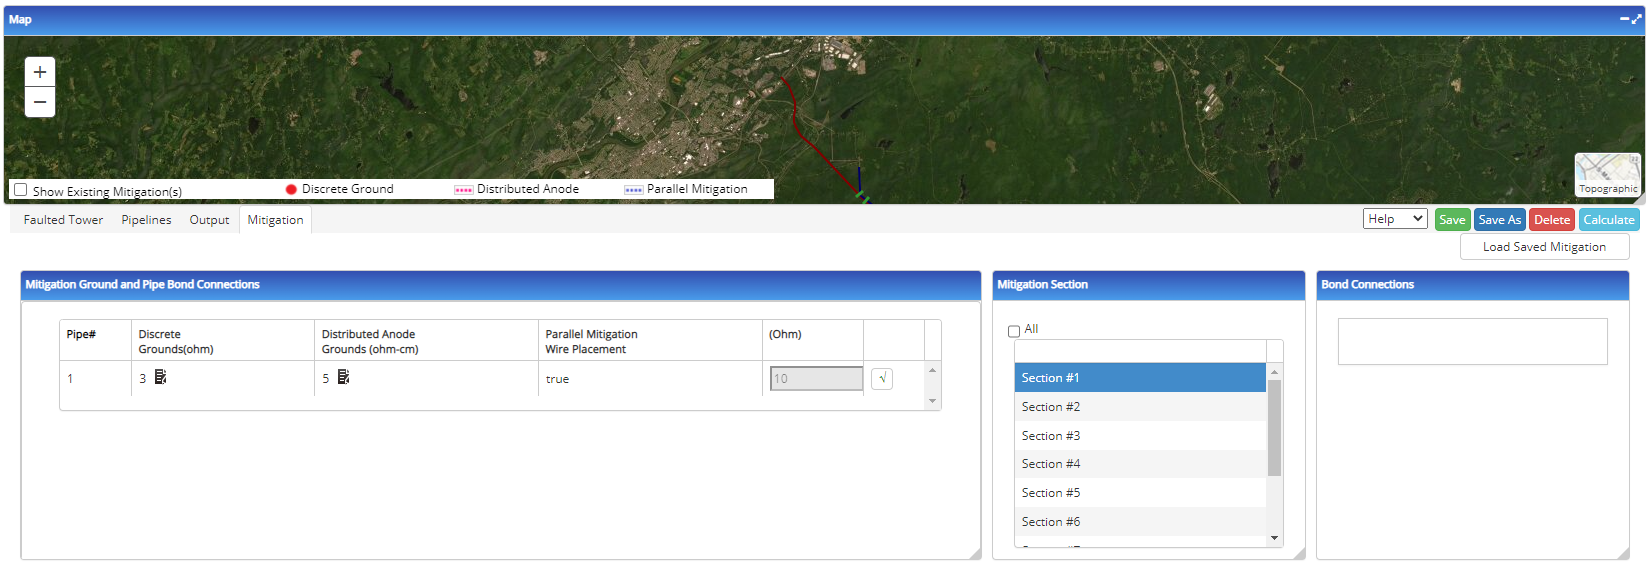Minimize the Map panel
1648x562 pixels.
(x=1624, y=19)
